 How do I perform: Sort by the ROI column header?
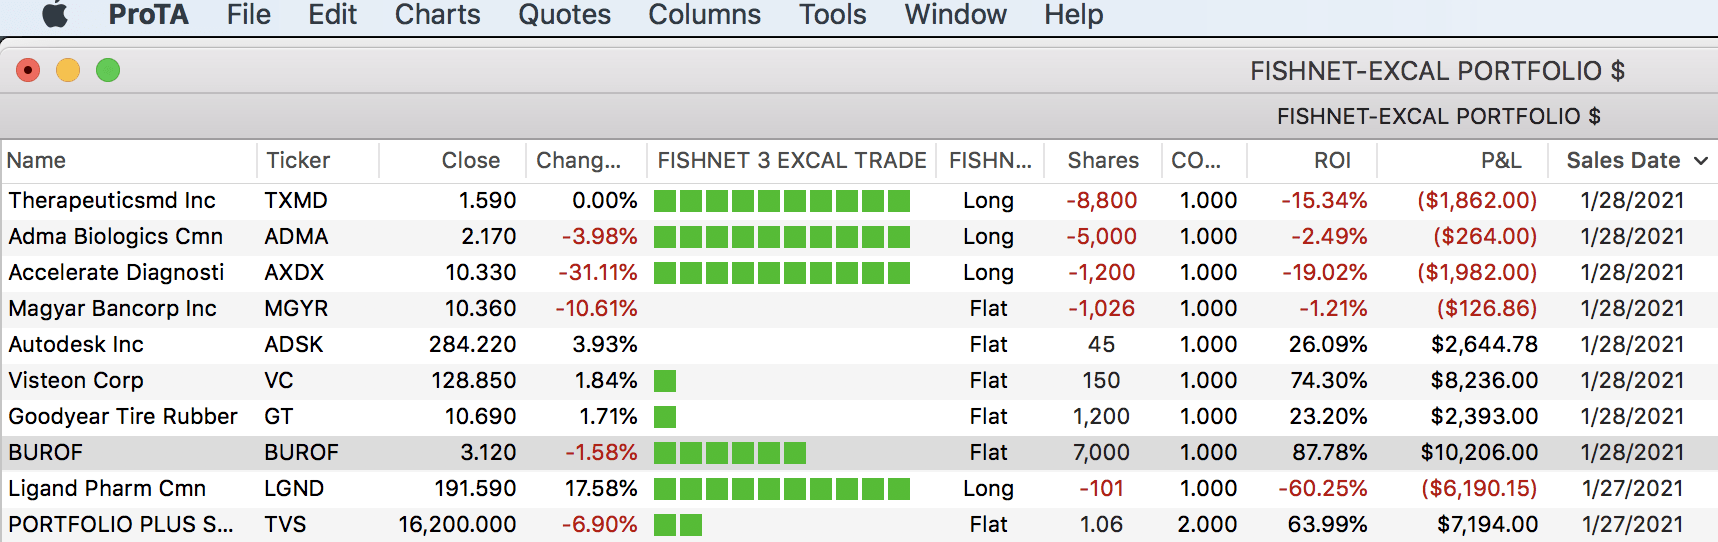pos(1332,160)
